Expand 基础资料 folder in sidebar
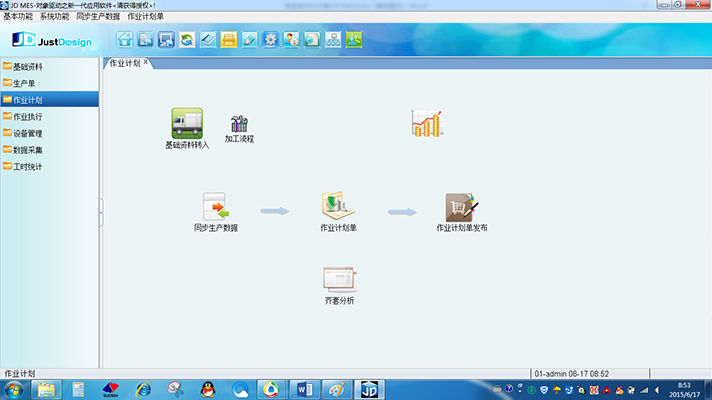 [x=28, y=67]
